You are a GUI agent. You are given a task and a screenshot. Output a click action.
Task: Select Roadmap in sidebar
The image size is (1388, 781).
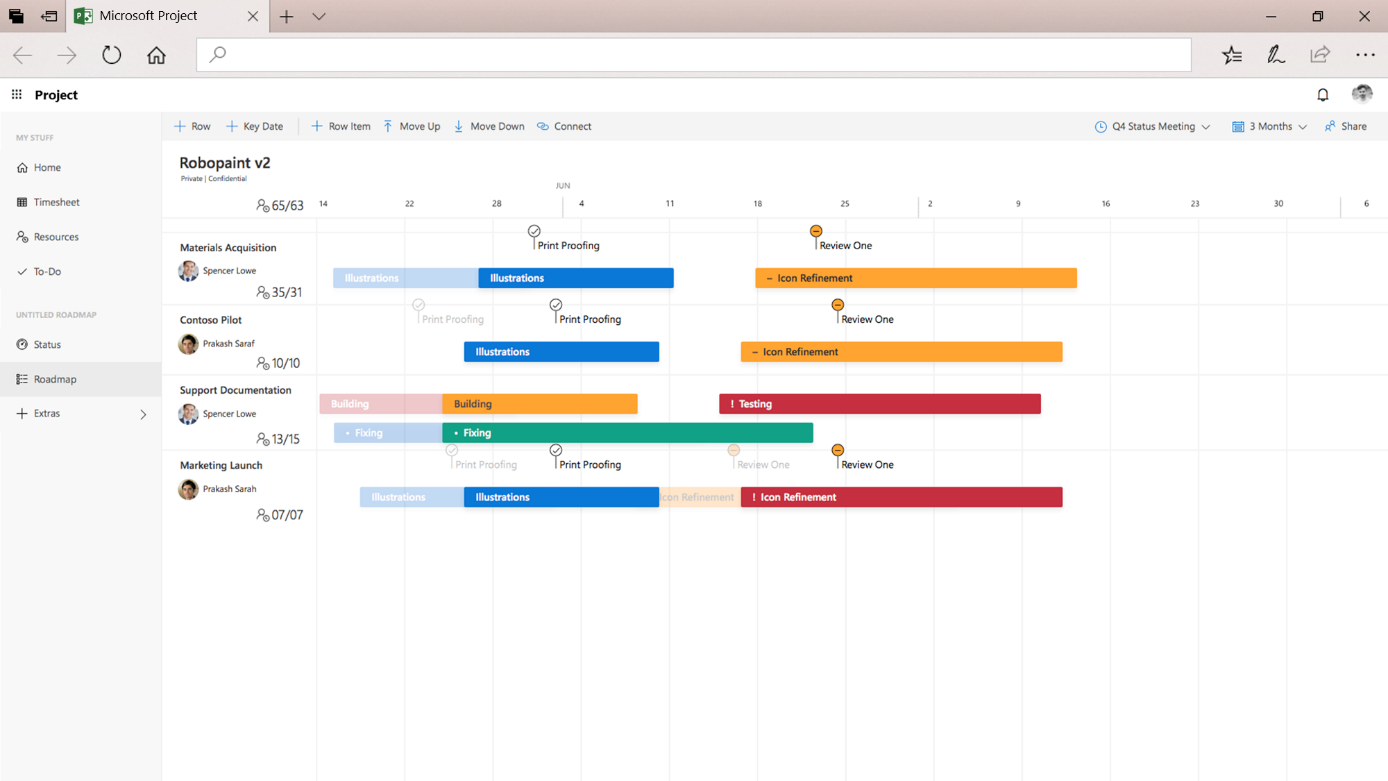tap(80, 379)
